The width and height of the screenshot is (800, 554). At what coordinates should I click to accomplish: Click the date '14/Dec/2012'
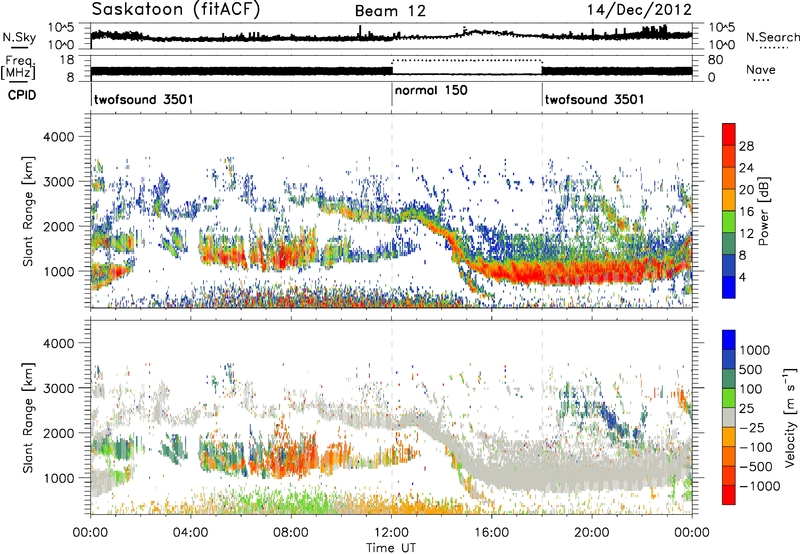639,10
